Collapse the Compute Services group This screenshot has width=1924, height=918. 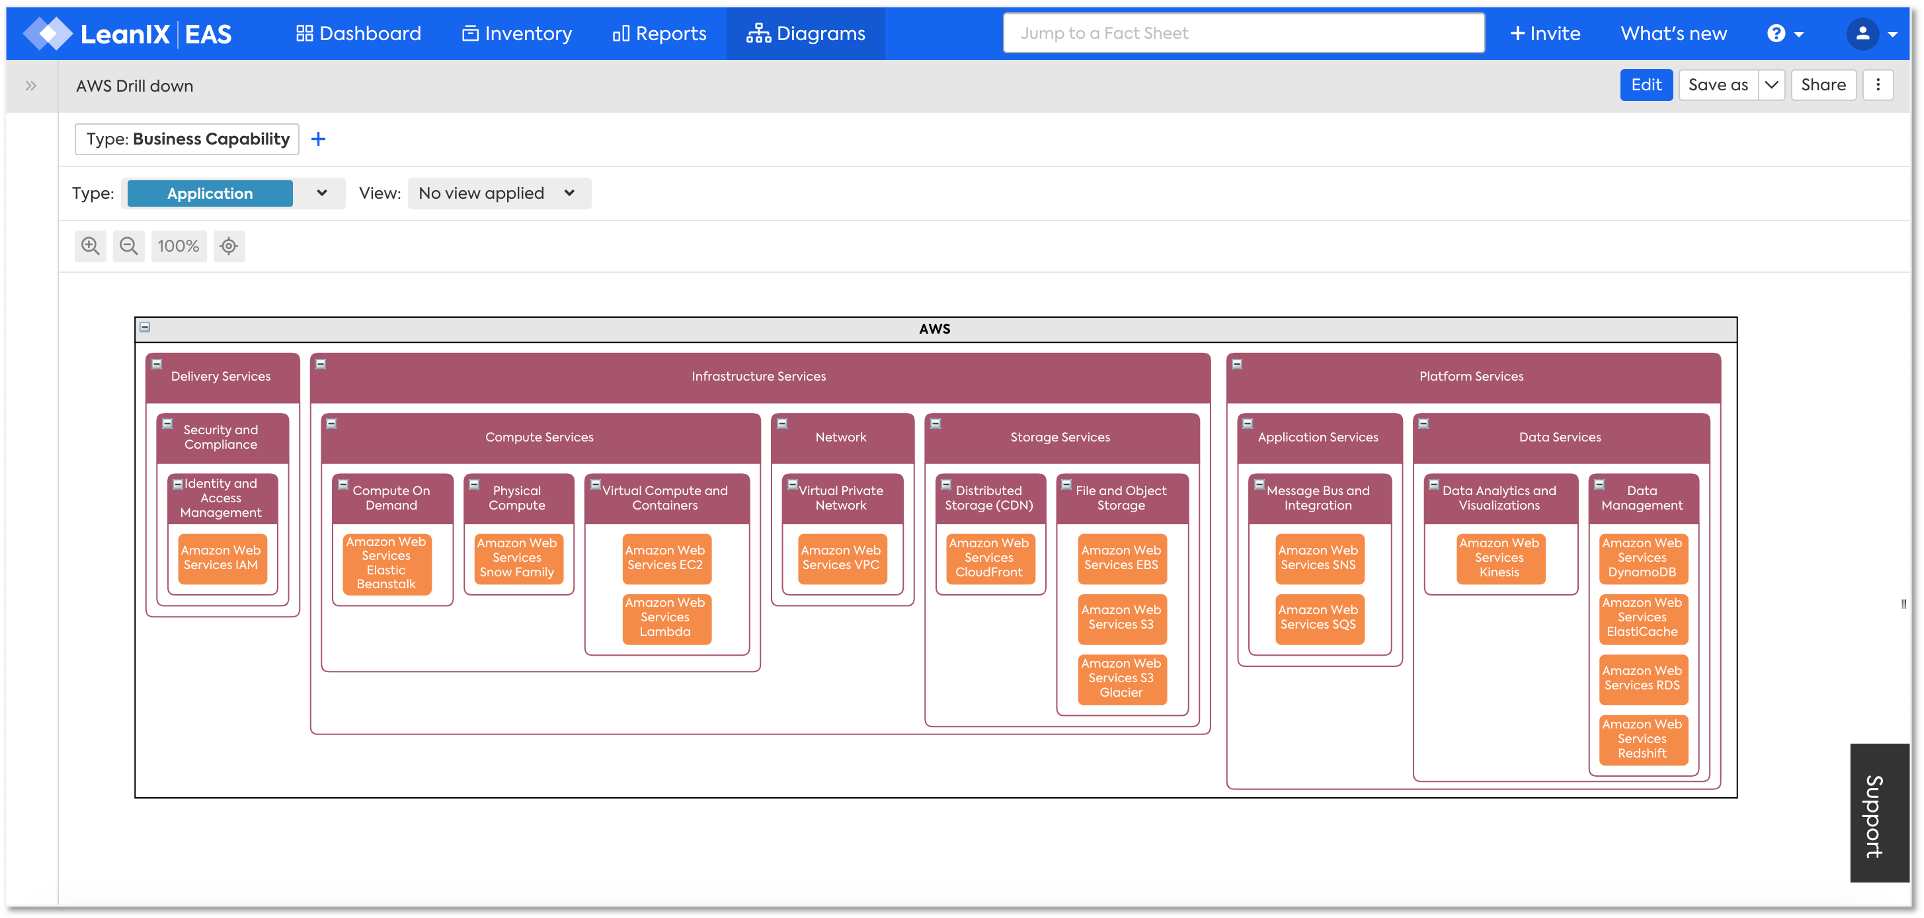coord(332,424)
